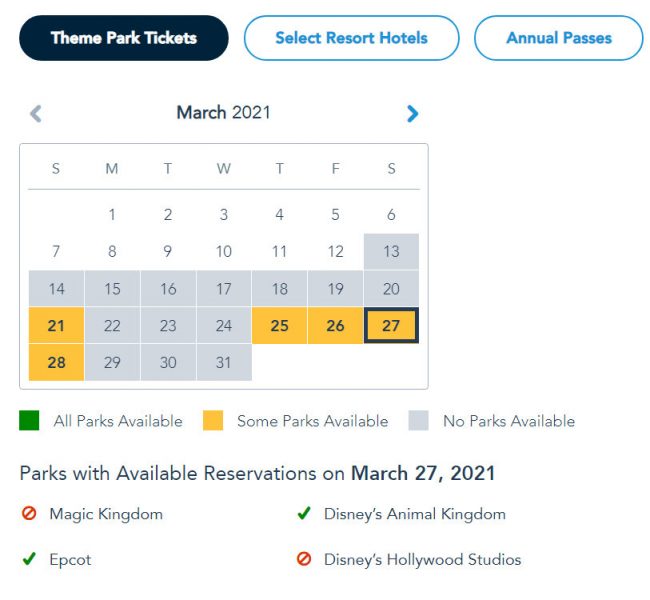650x600 pixels.
Task: Open the Annual Passes tab
Action: [x=558, y=38]
